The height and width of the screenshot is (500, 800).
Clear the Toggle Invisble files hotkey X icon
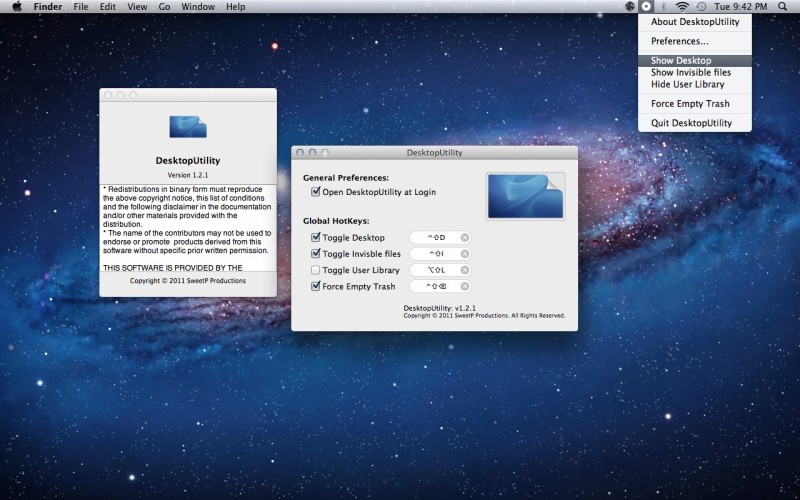coord(465,254)
